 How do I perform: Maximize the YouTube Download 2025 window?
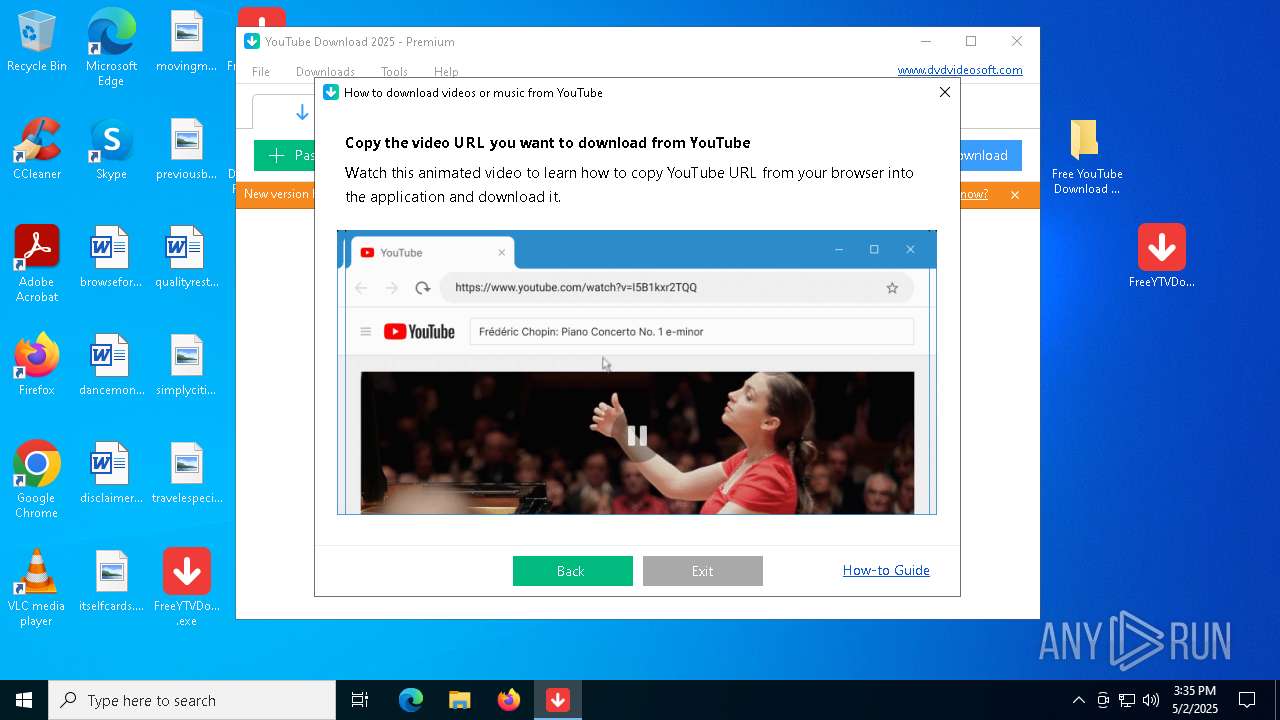(971, 41)
